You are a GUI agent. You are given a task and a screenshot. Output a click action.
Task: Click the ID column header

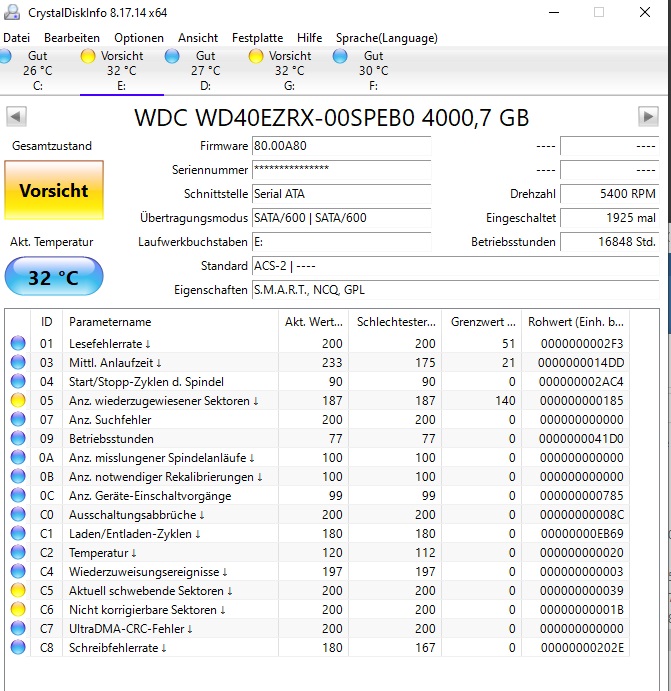pos(47,322)
